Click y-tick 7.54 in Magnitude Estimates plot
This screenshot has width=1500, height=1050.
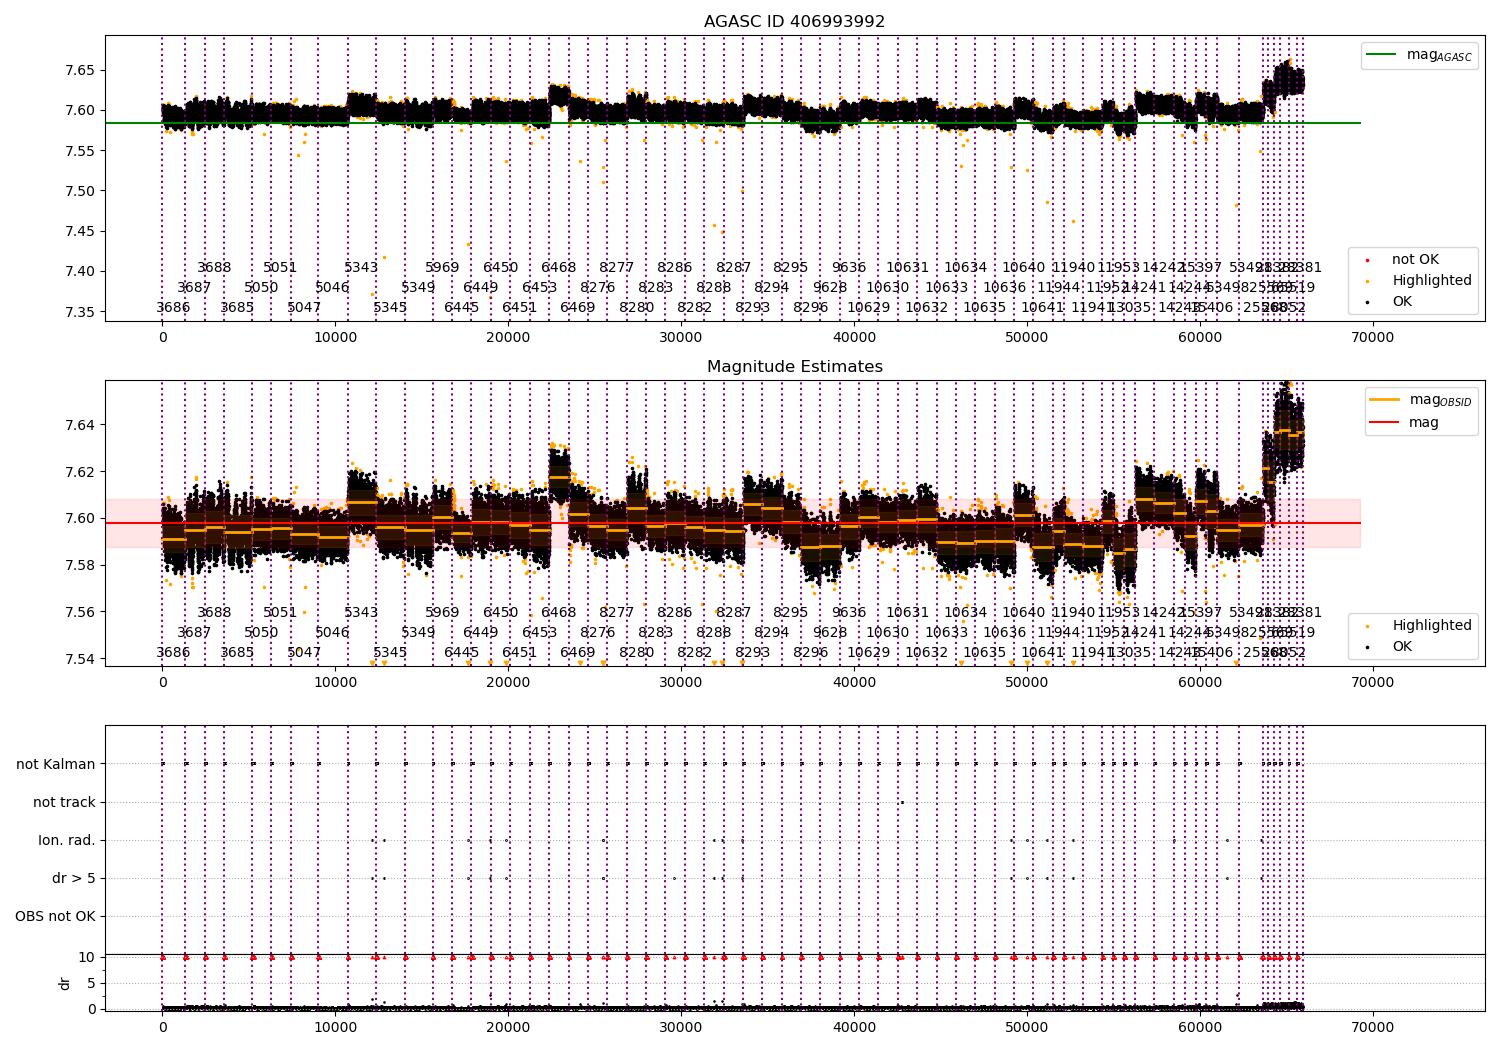coord(79,659)
